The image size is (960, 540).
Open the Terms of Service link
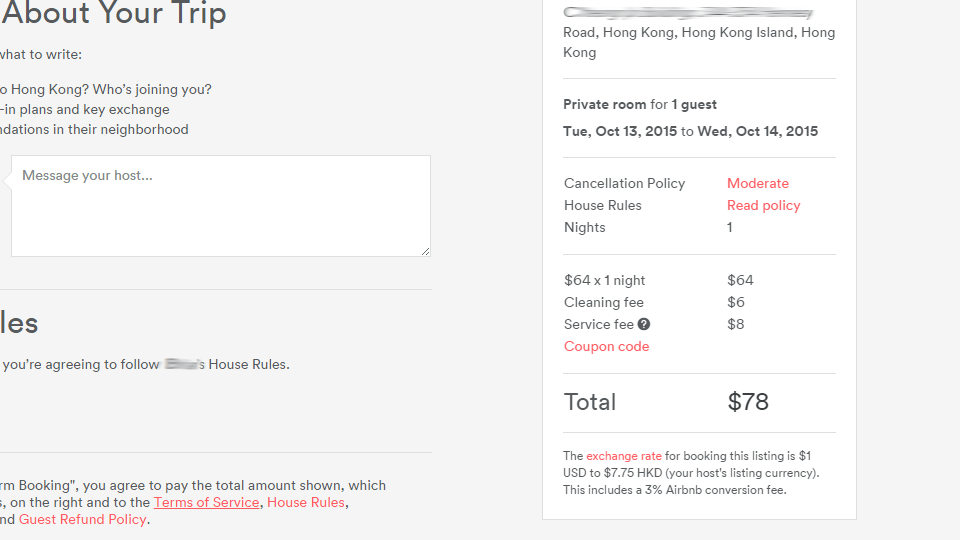click(206, 503)
